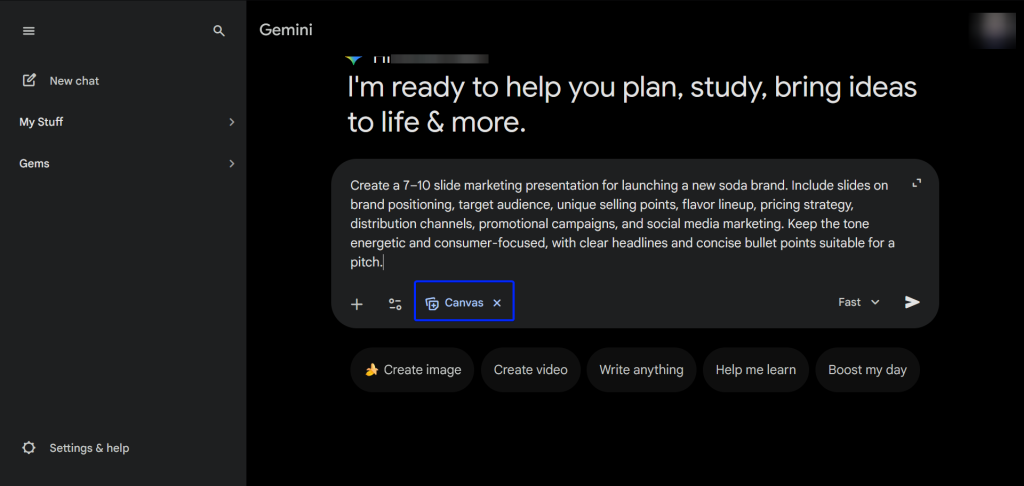1024x486 pixels.
Task: Toggle the Canvas chip selection
Action: pos(455,303)
